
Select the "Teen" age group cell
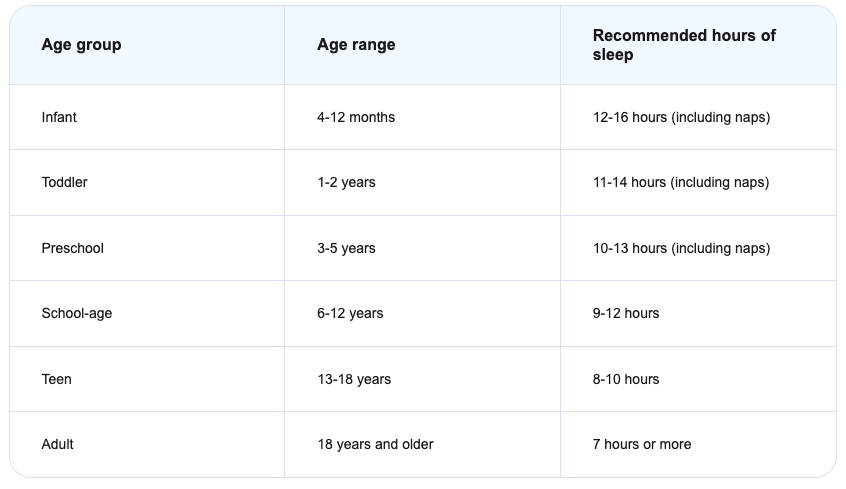(56, 379)
